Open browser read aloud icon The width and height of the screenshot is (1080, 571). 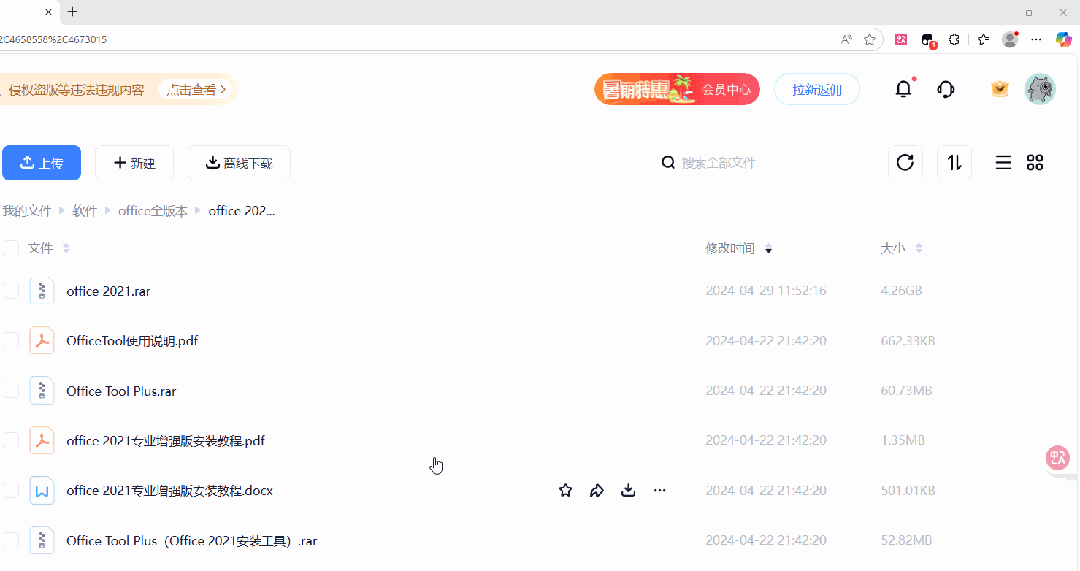pos(847,39)
